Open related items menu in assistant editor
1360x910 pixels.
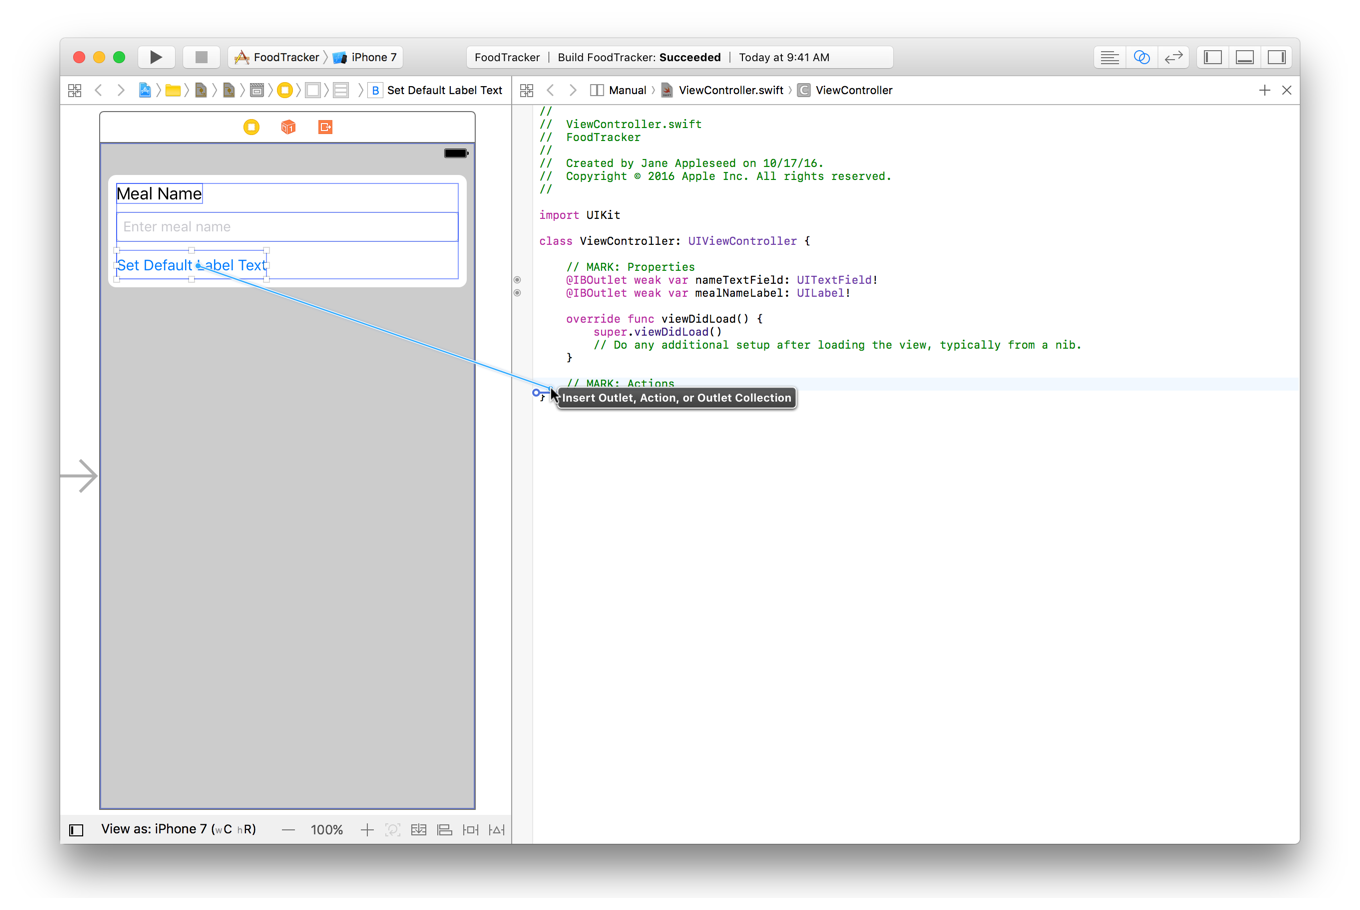coord(527,90)
